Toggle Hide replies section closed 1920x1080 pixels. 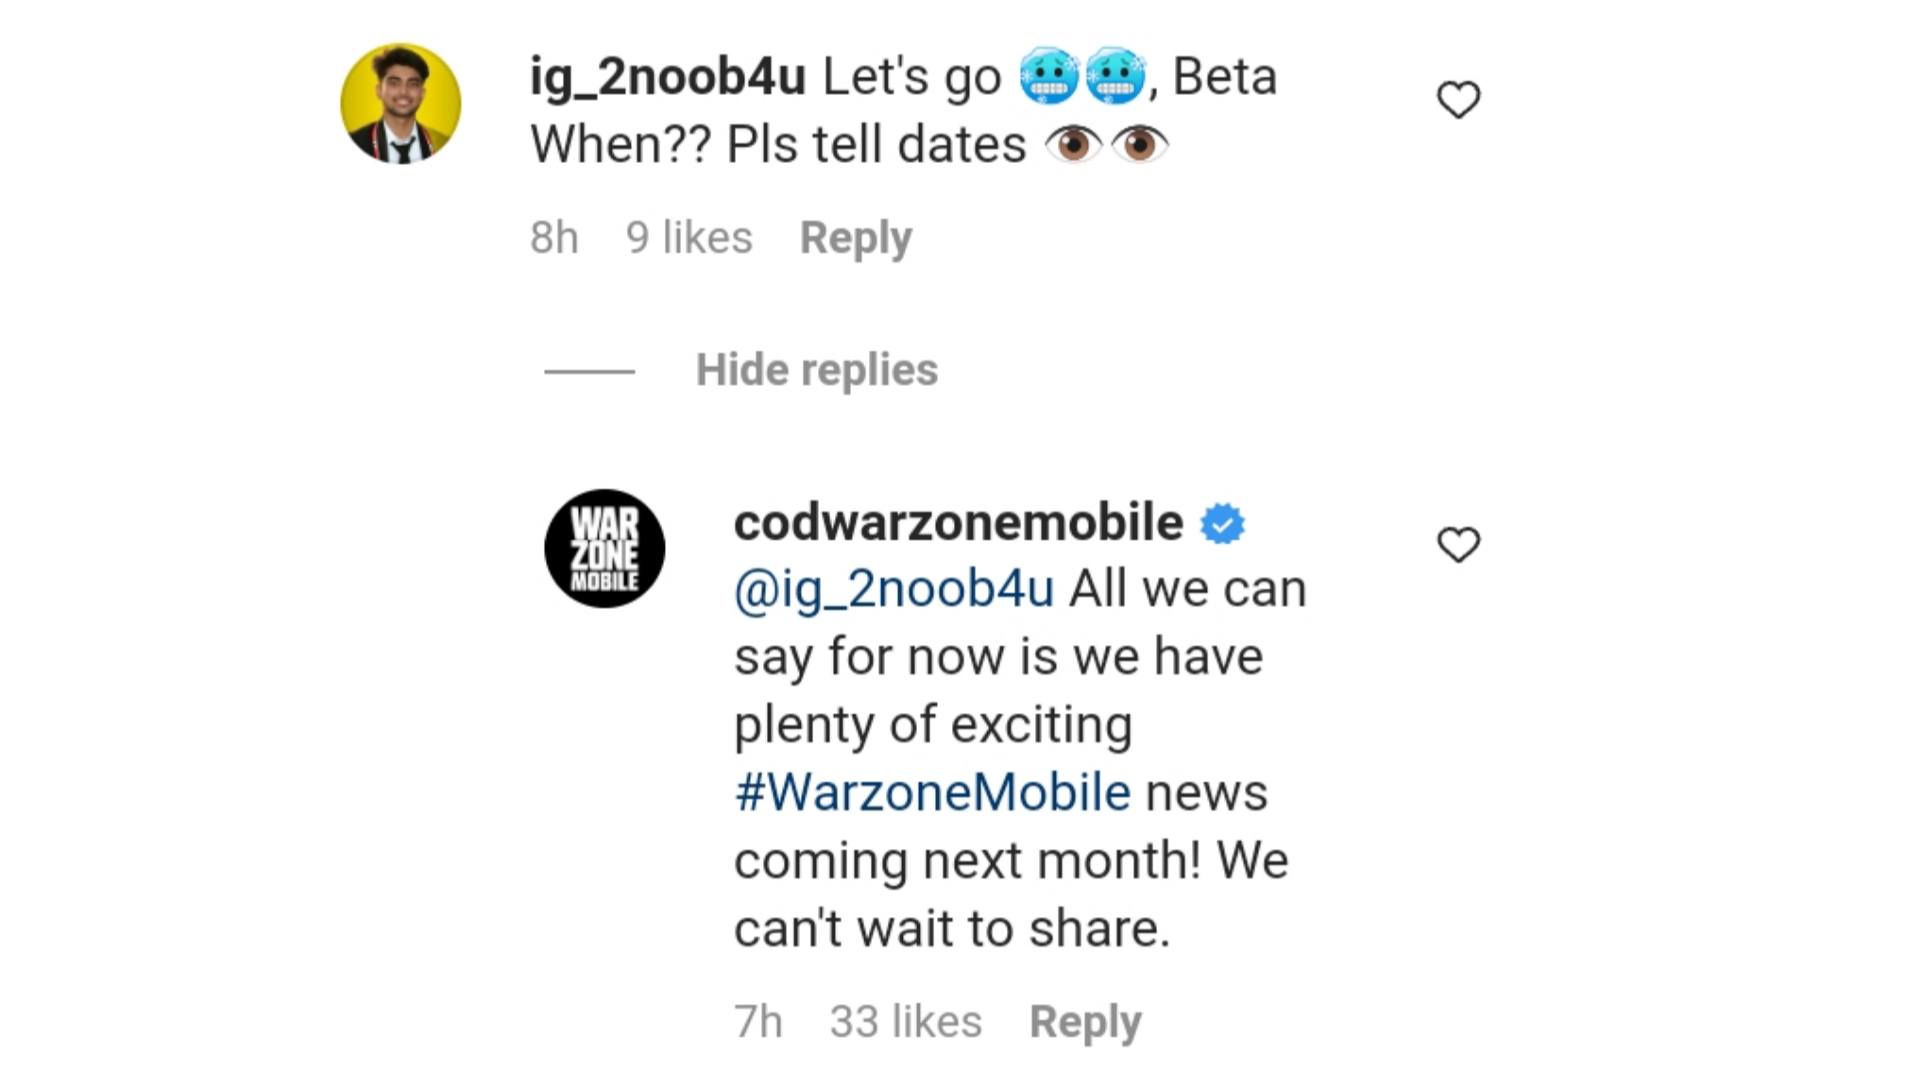point(815,371)
